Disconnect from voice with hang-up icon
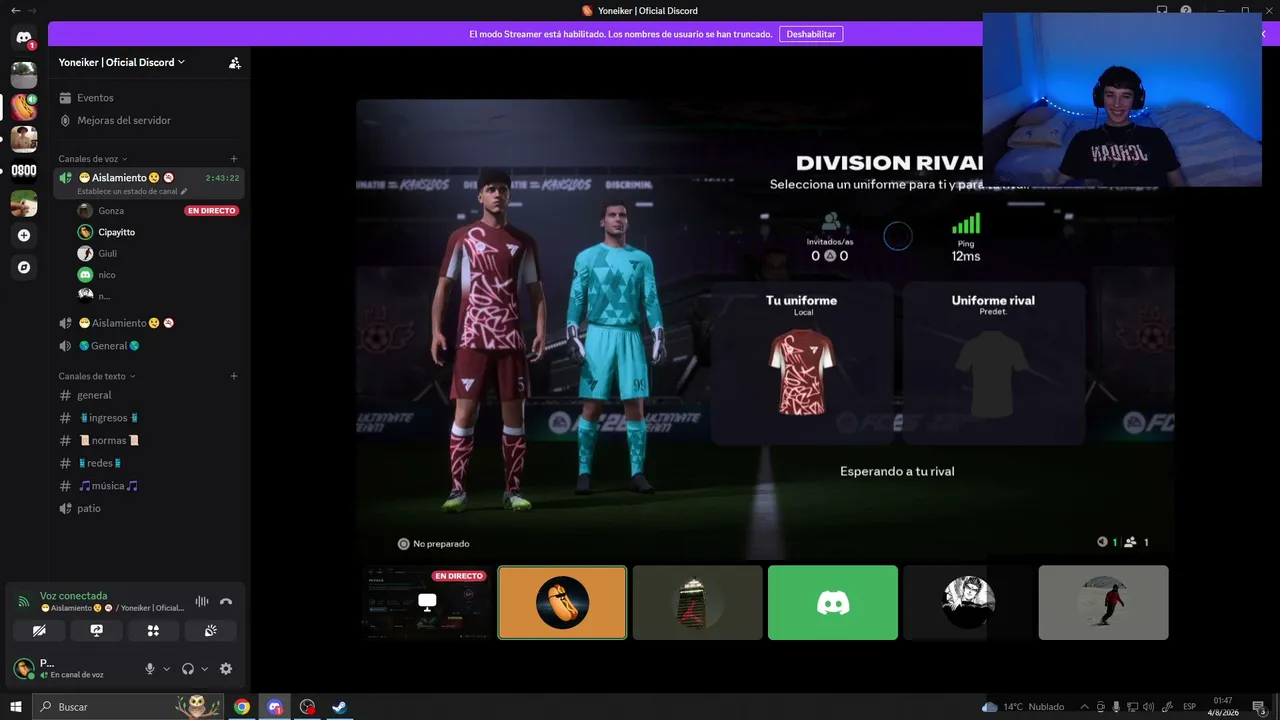The height and width of the screenshot is (720, 1280). pyautogui.click(x=226, y=602)
